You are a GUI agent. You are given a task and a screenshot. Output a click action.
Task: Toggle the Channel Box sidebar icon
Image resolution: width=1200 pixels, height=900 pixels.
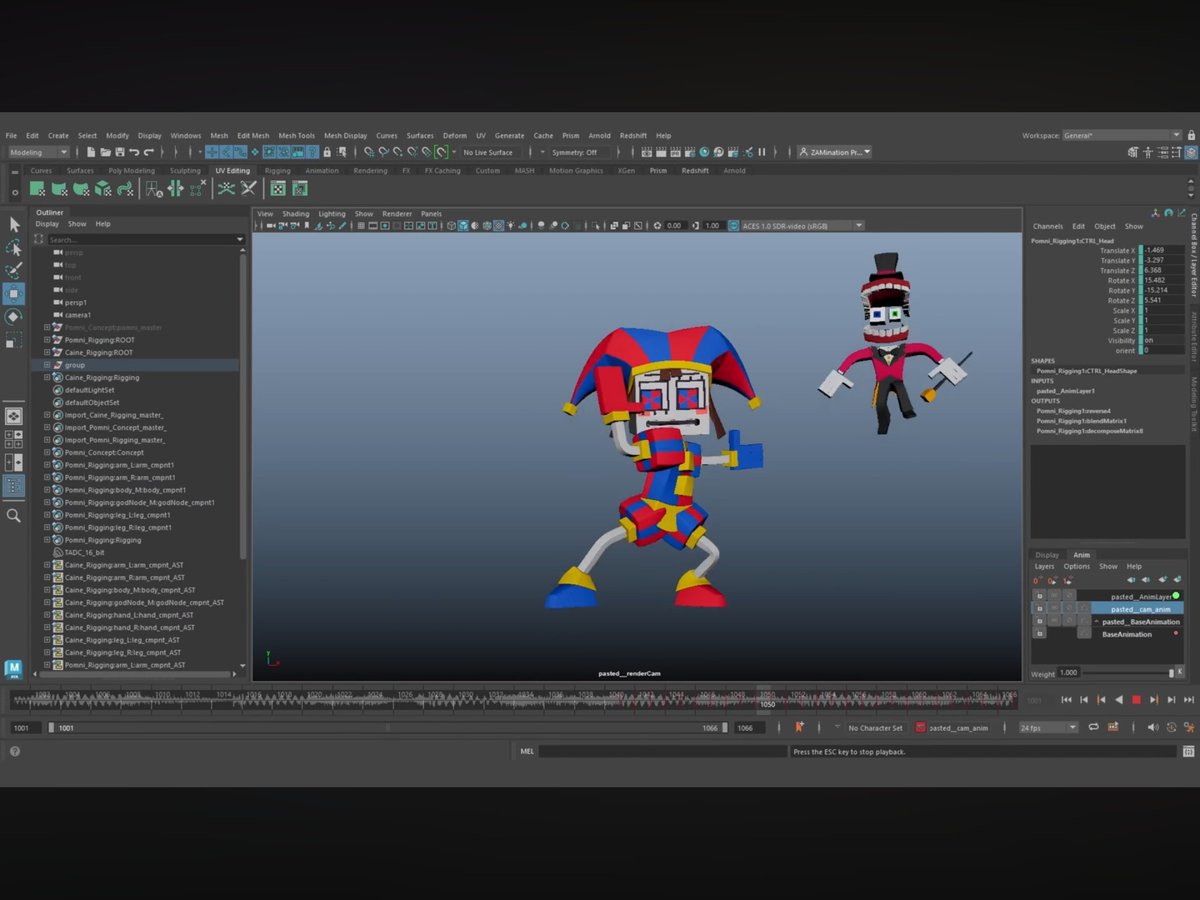(x=1191, y=152)
